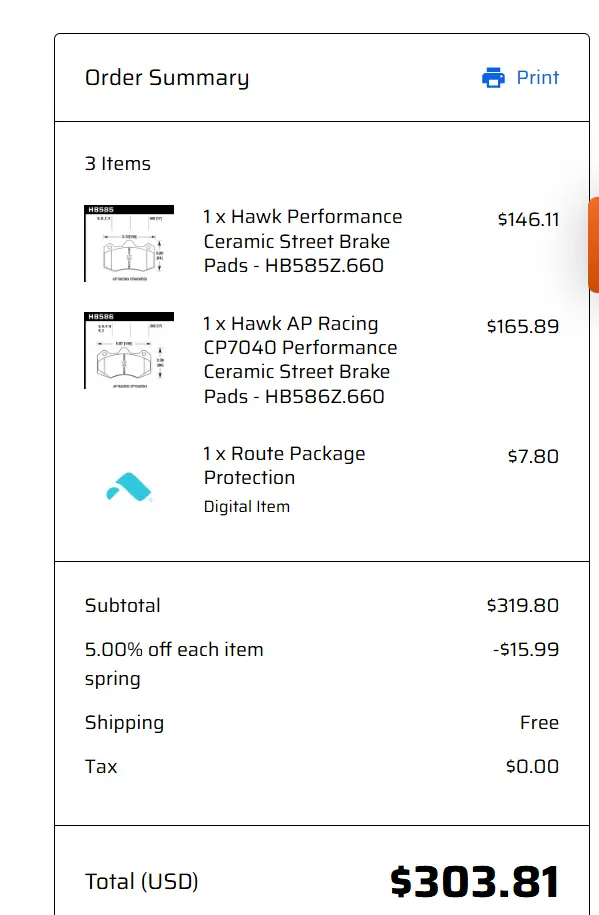This screenshot has height=915, width=599.
Task: Select Hawk Performance HB585Z.660 item name
Action: click(302, 241)
